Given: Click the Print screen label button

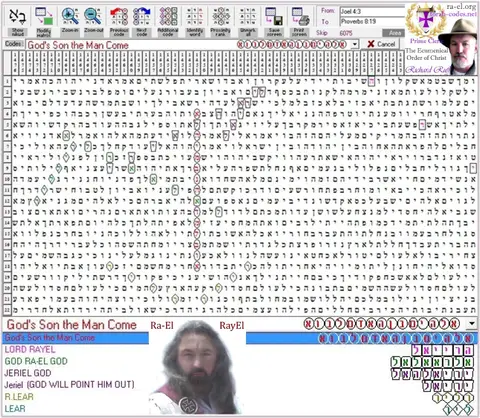Looking at the screenshot, I should [300, 32].
